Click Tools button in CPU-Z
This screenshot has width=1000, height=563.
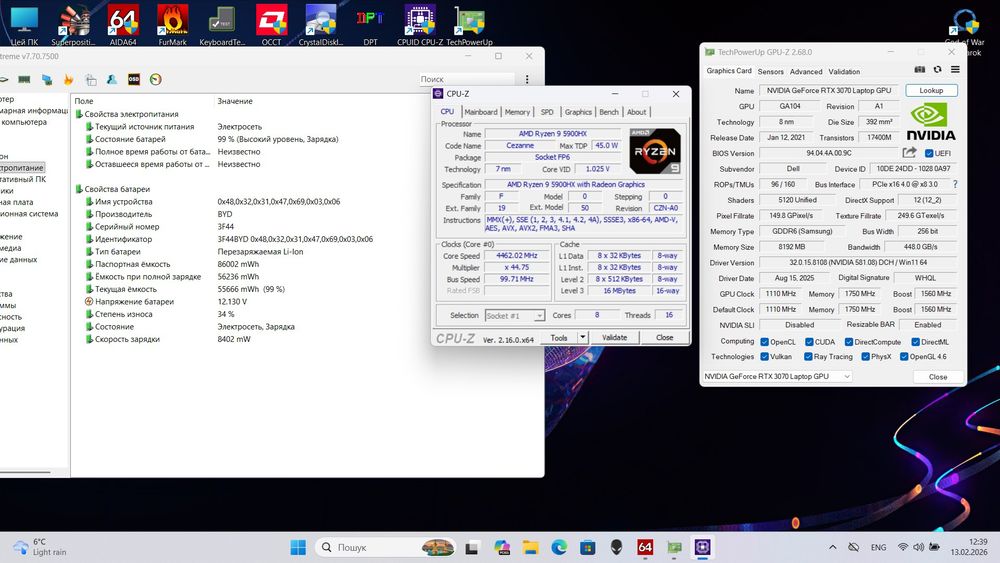coord(559,337)
